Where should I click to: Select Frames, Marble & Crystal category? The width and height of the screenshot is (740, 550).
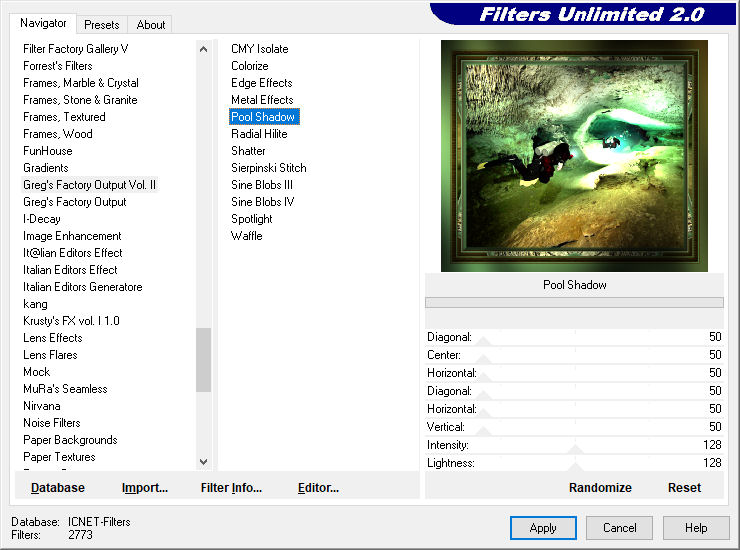(x=81, y=83)
